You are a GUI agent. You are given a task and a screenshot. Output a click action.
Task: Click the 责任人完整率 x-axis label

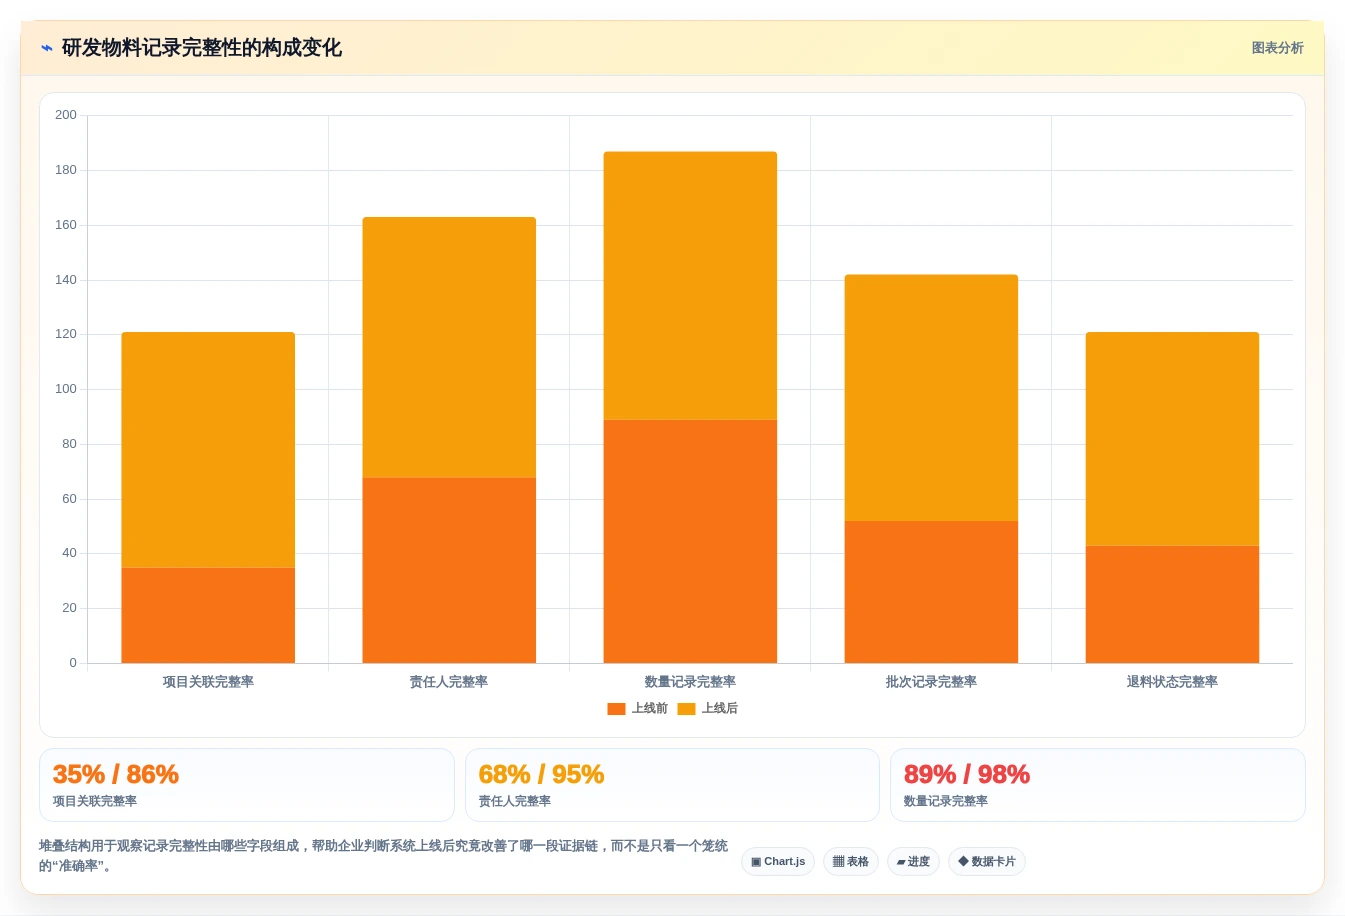[x=449, y=682]
